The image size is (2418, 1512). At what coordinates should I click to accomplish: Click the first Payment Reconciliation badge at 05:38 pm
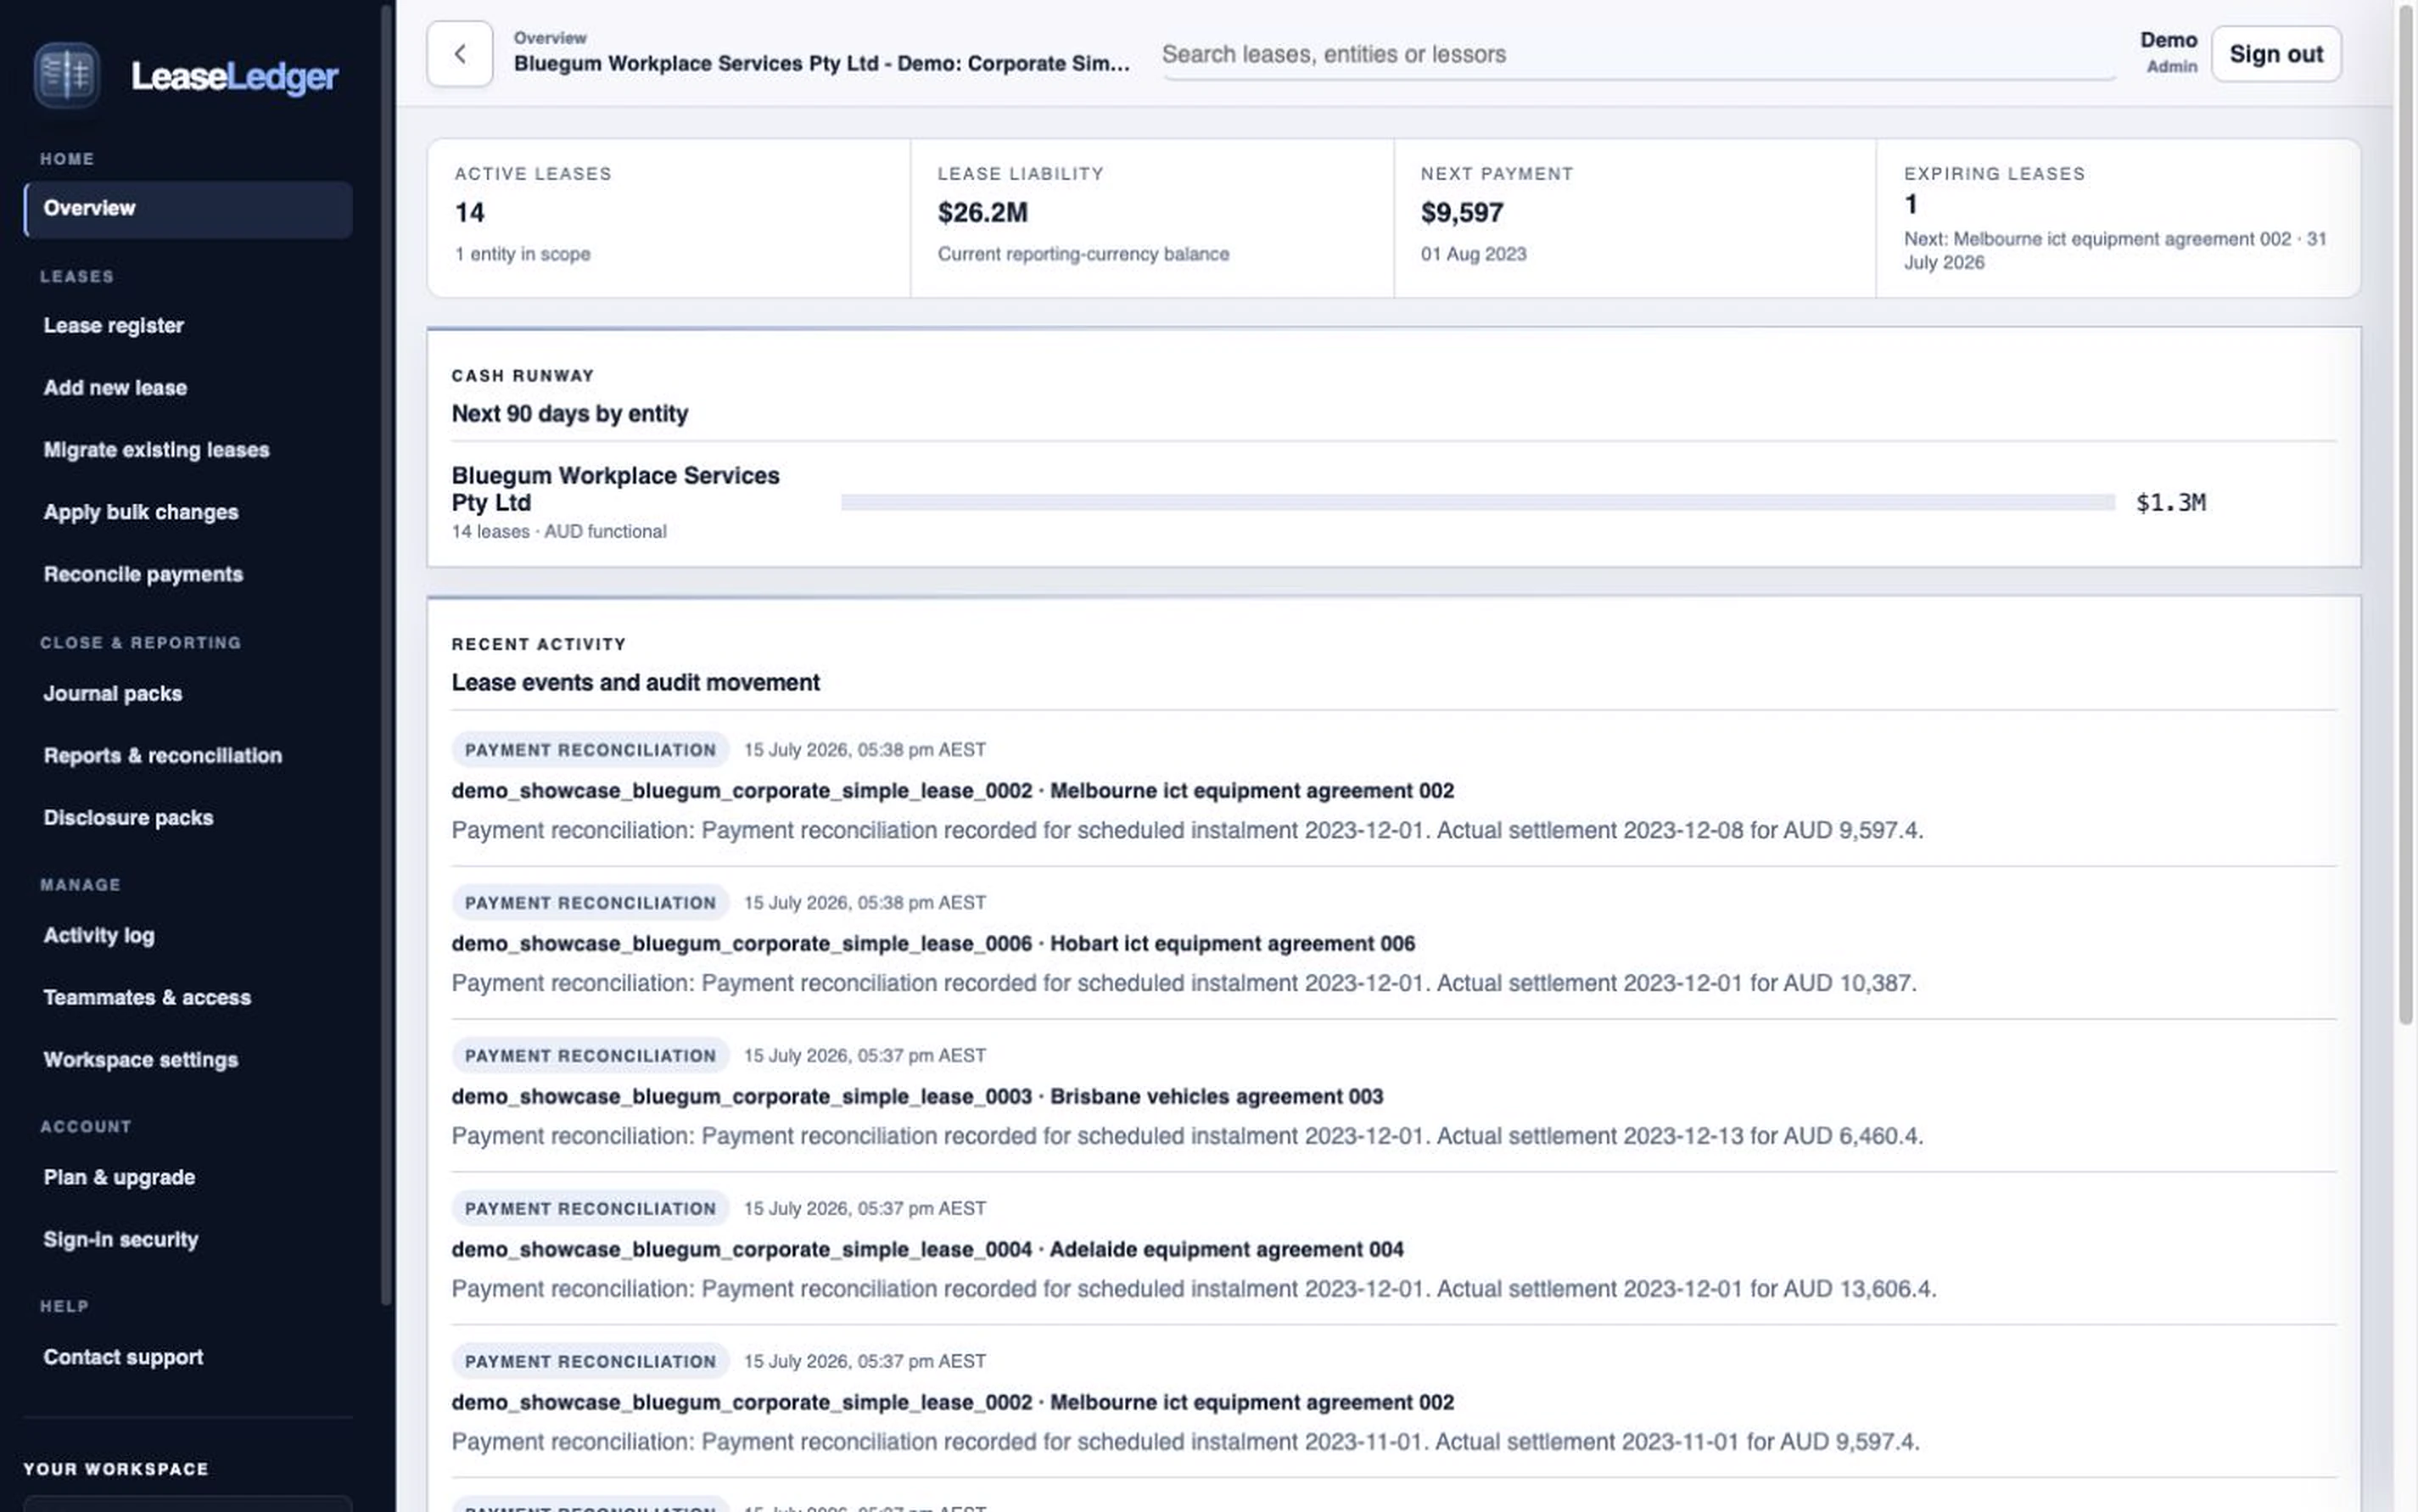pos(590,749)
